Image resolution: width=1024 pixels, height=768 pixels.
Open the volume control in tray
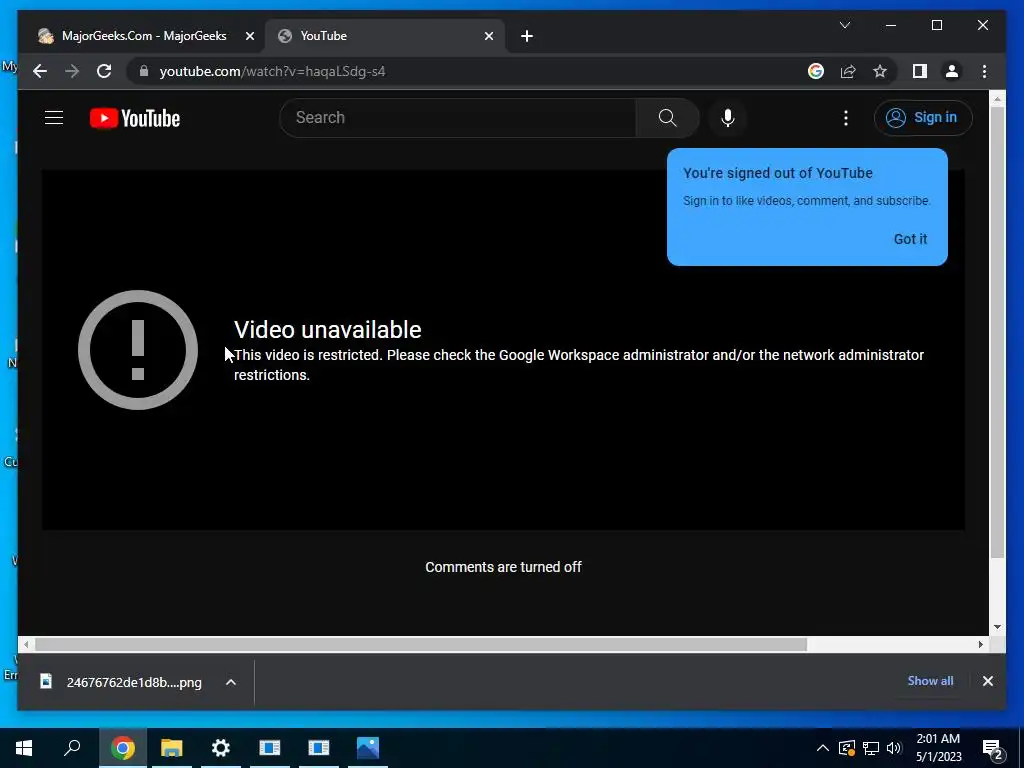(x=894, y=748)
